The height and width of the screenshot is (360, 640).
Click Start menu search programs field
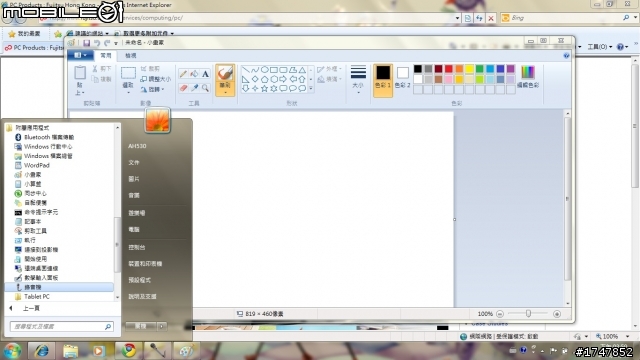click(x=61, y=327)
